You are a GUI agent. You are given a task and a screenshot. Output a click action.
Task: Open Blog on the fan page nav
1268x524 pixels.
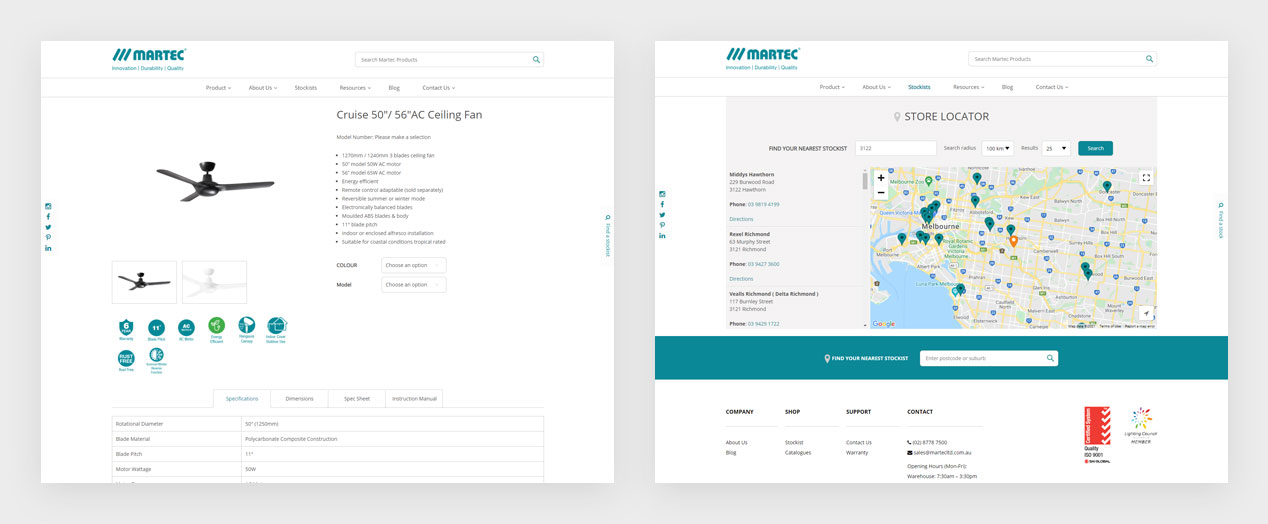point(394,88)
